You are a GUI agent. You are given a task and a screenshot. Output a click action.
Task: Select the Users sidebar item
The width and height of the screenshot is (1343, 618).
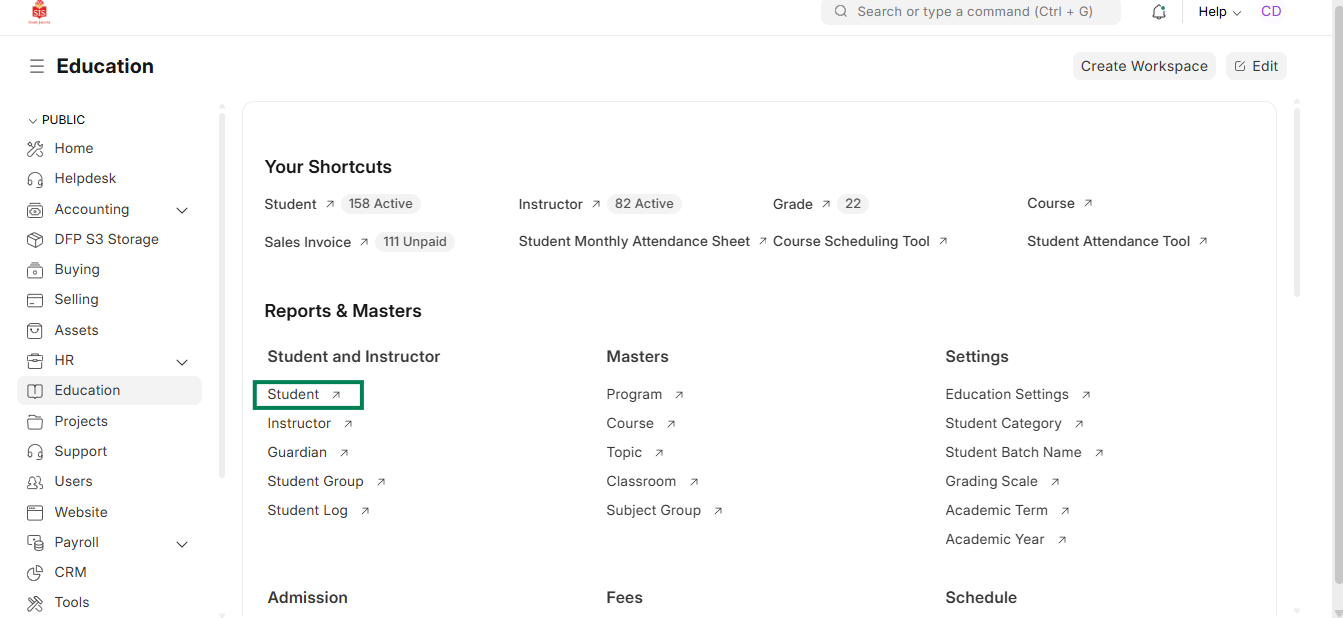click(73, 481)
